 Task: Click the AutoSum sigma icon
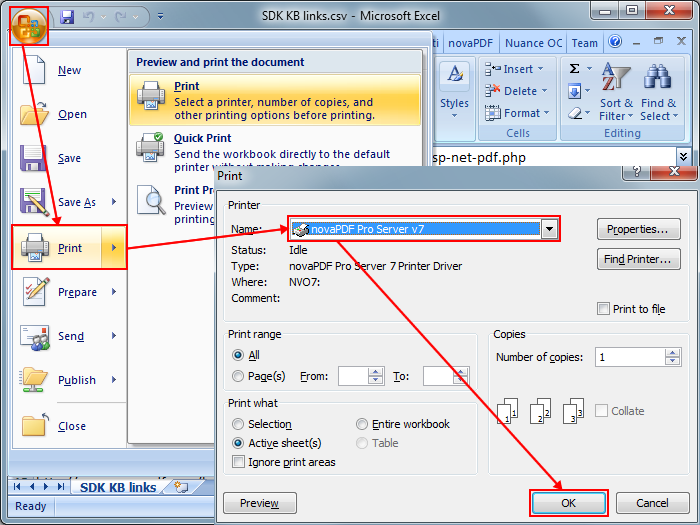pos(575,69)
